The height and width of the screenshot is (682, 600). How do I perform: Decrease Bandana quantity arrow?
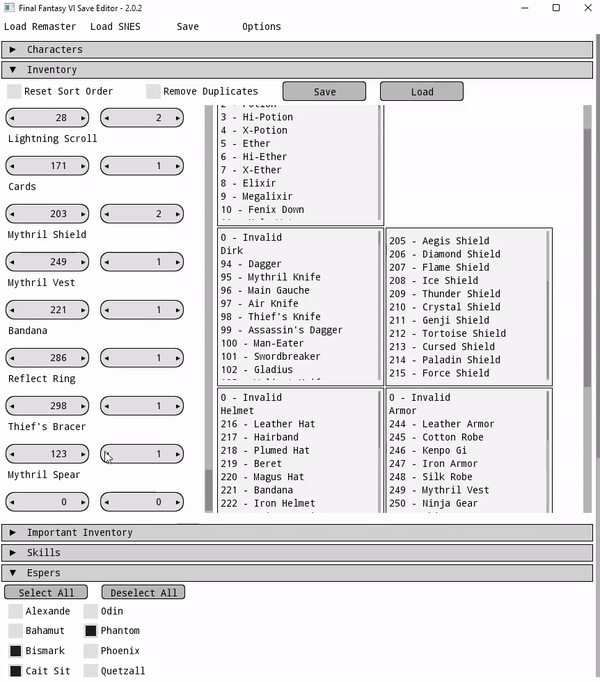click(107, 310)
